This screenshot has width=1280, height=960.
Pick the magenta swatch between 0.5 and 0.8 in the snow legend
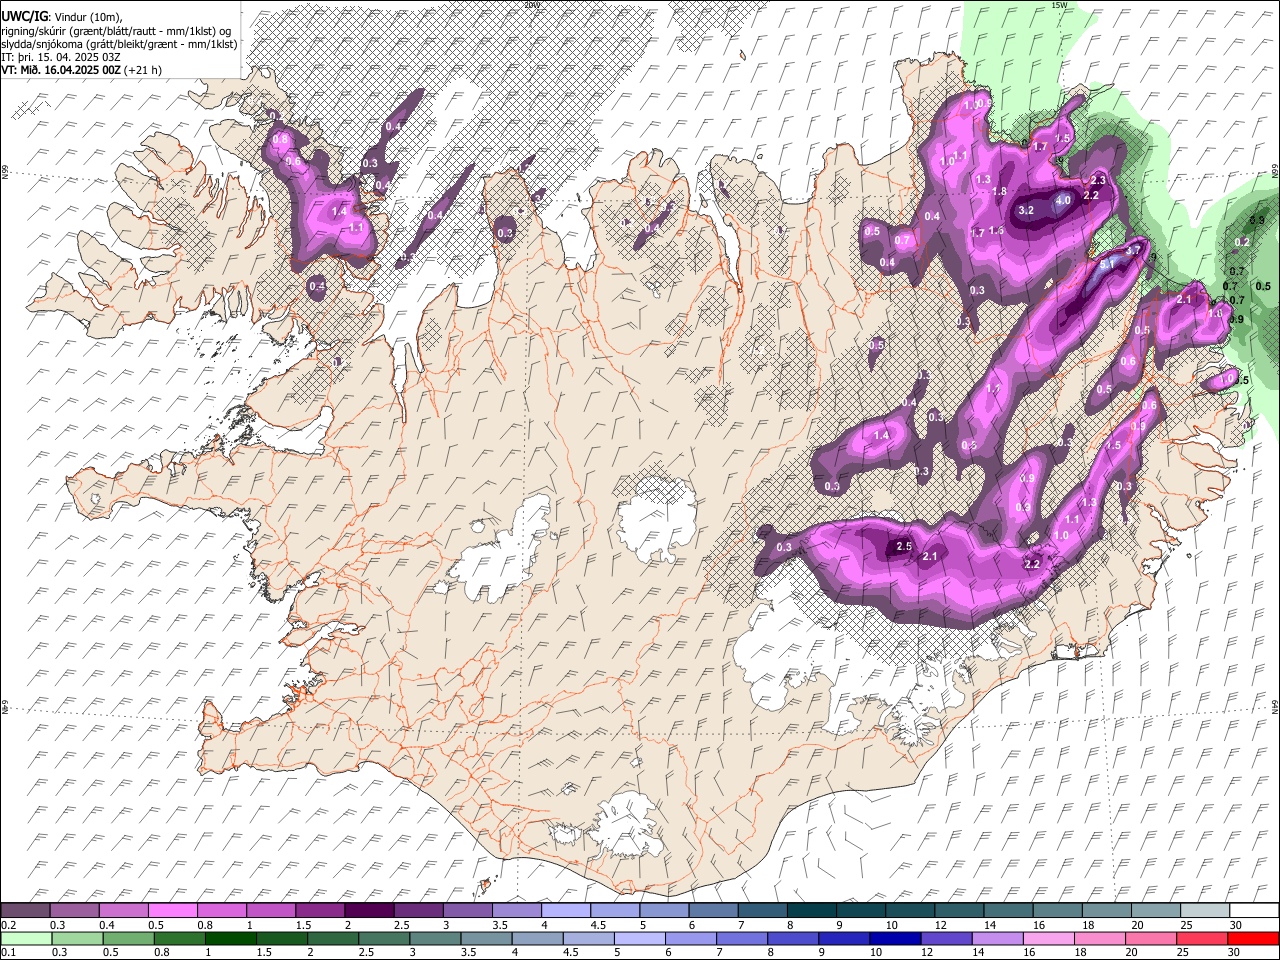pos(172,911)
